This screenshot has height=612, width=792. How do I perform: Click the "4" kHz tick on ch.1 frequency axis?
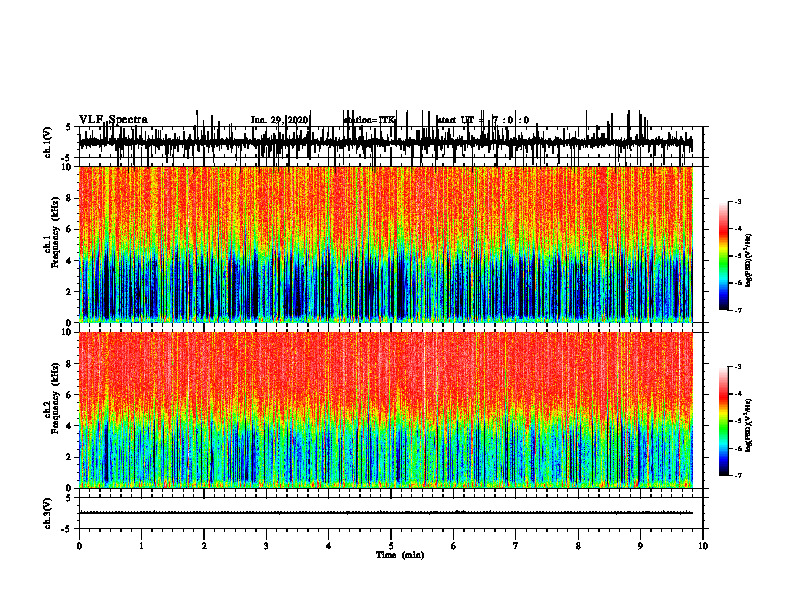click(70, 261)
